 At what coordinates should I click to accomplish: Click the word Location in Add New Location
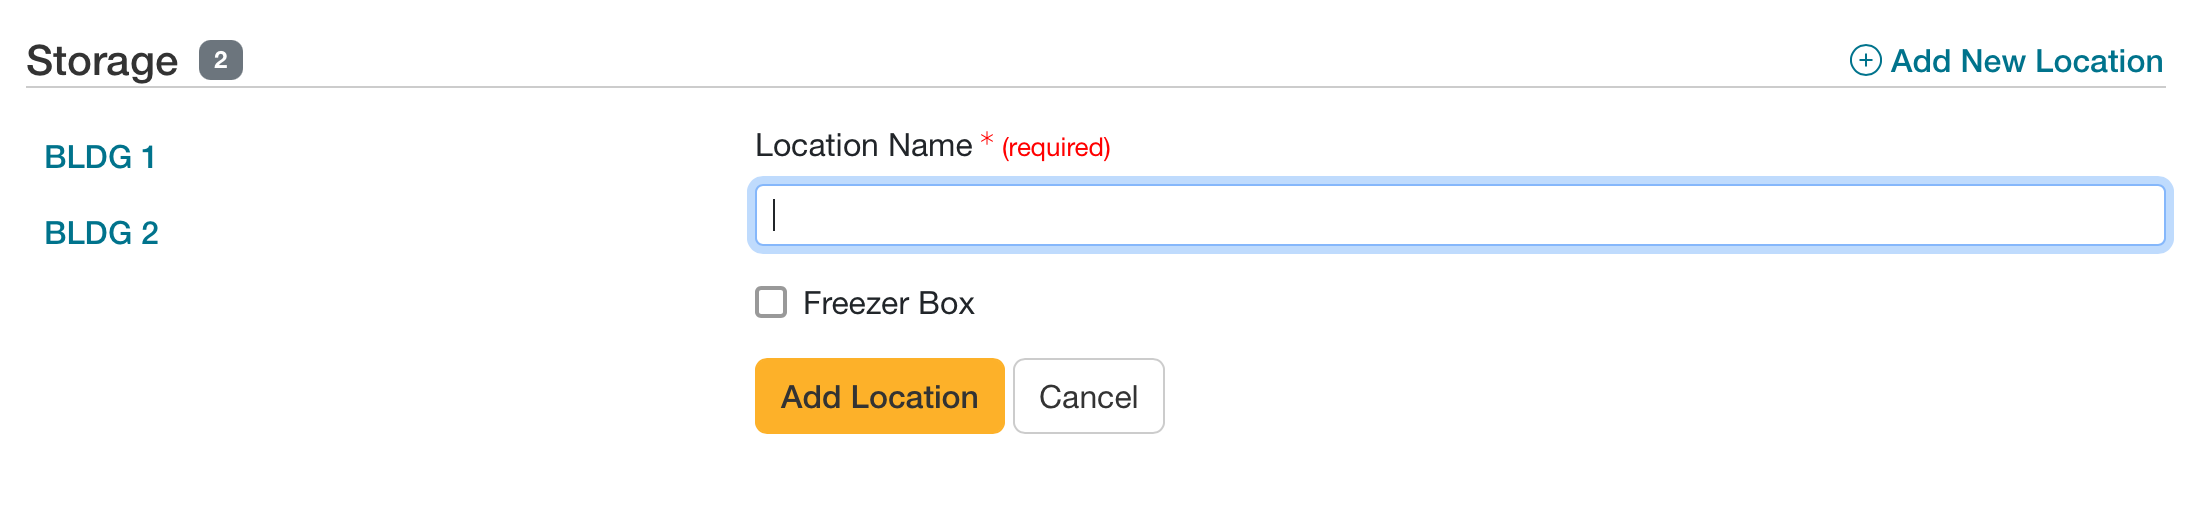(x=2099, y=61)
